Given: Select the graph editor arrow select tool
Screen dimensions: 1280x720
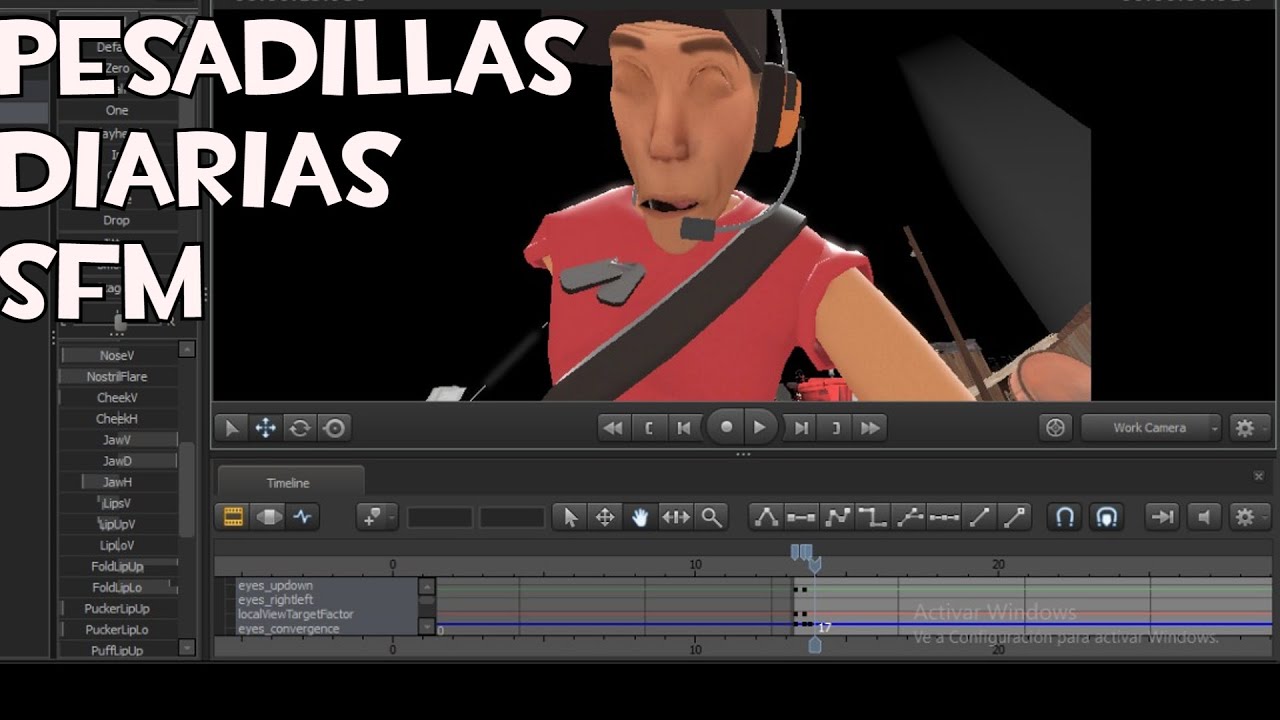Looking at the screenshot, I should (x=571, y=517).
